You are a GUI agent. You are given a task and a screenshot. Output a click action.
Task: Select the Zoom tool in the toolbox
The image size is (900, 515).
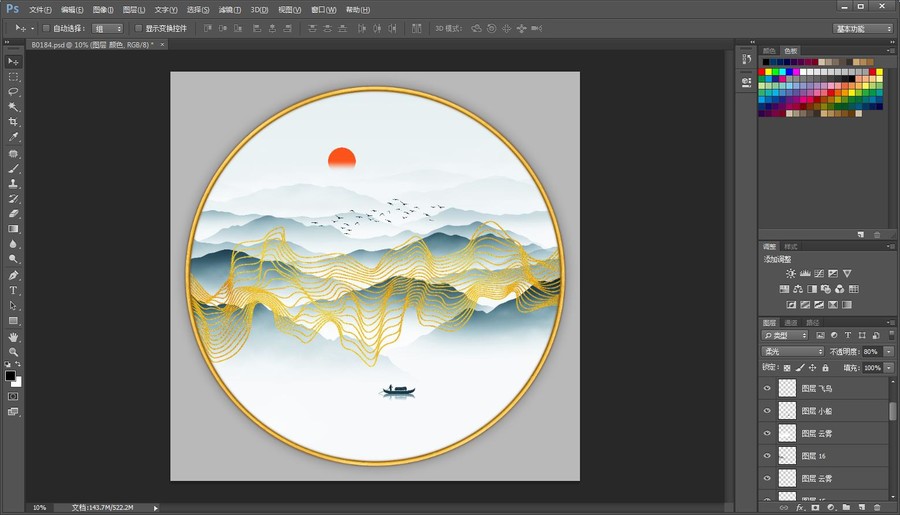(x=13, y=352)
